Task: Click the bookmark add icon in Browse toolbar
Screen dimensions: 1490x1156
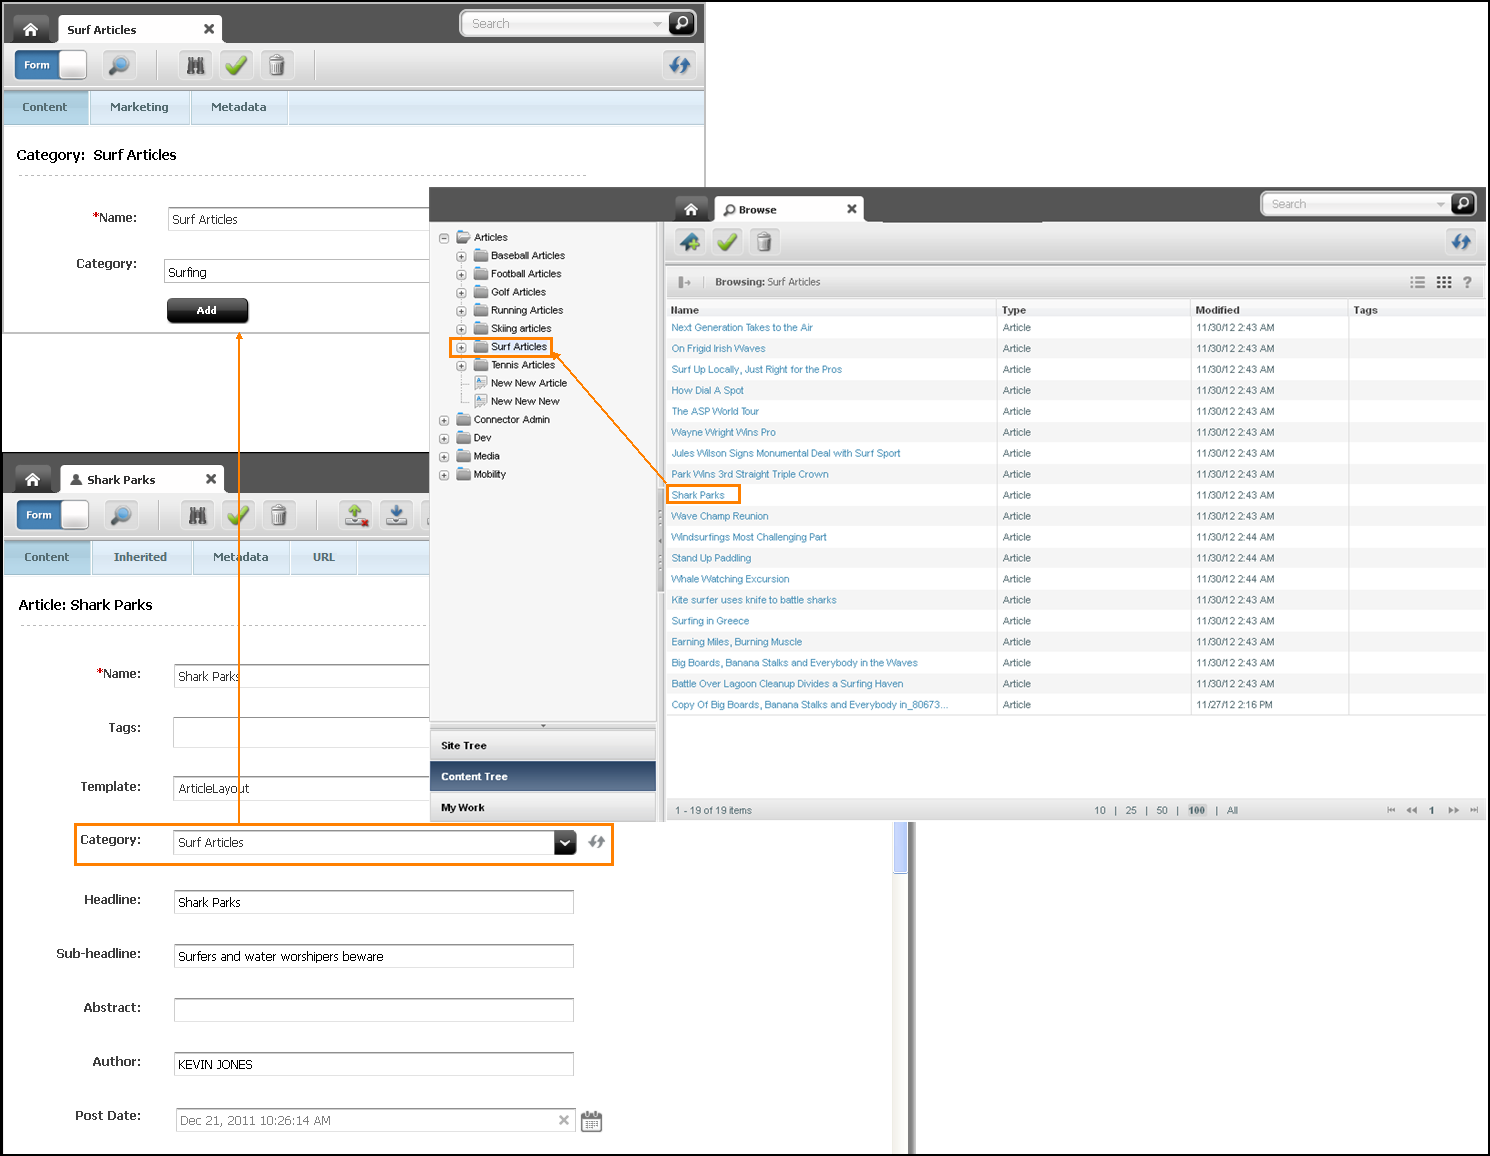Action: click(x=690, y=241)
